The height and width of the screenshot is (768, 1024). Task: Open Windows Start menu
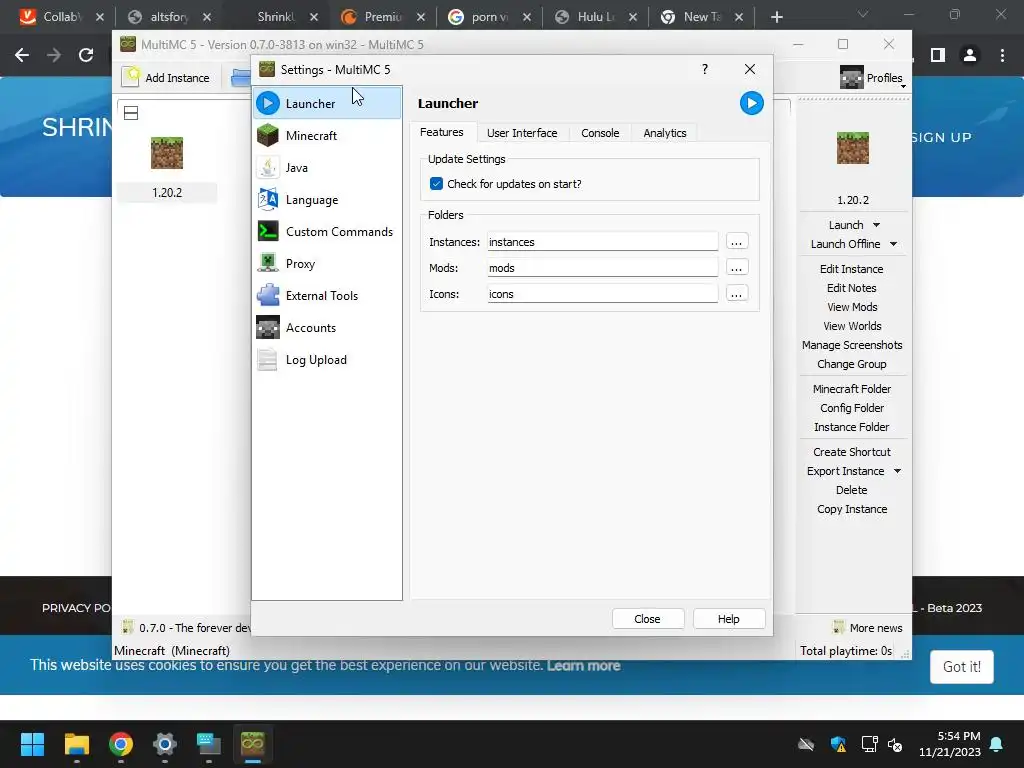pyautogui.click(x=32, y=744)
